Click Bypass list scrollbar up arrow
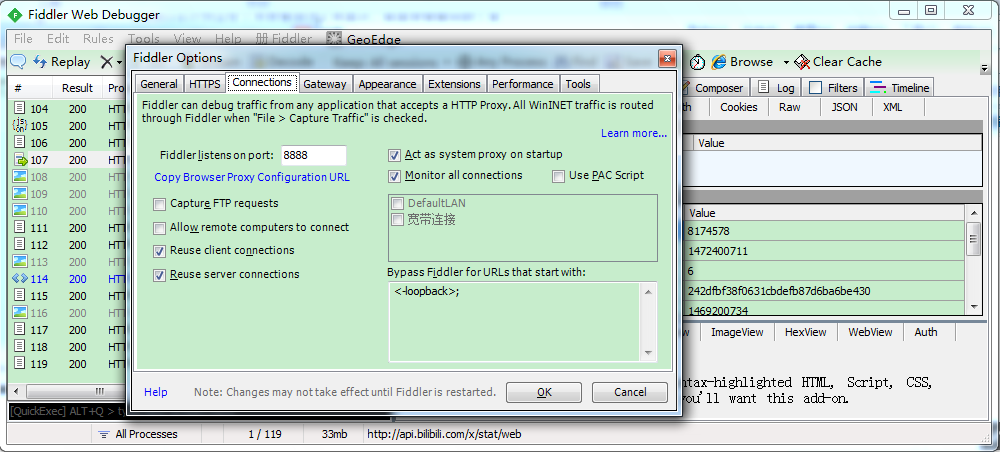The width and height of the screenshot is (1000, 452). [648, 292]
